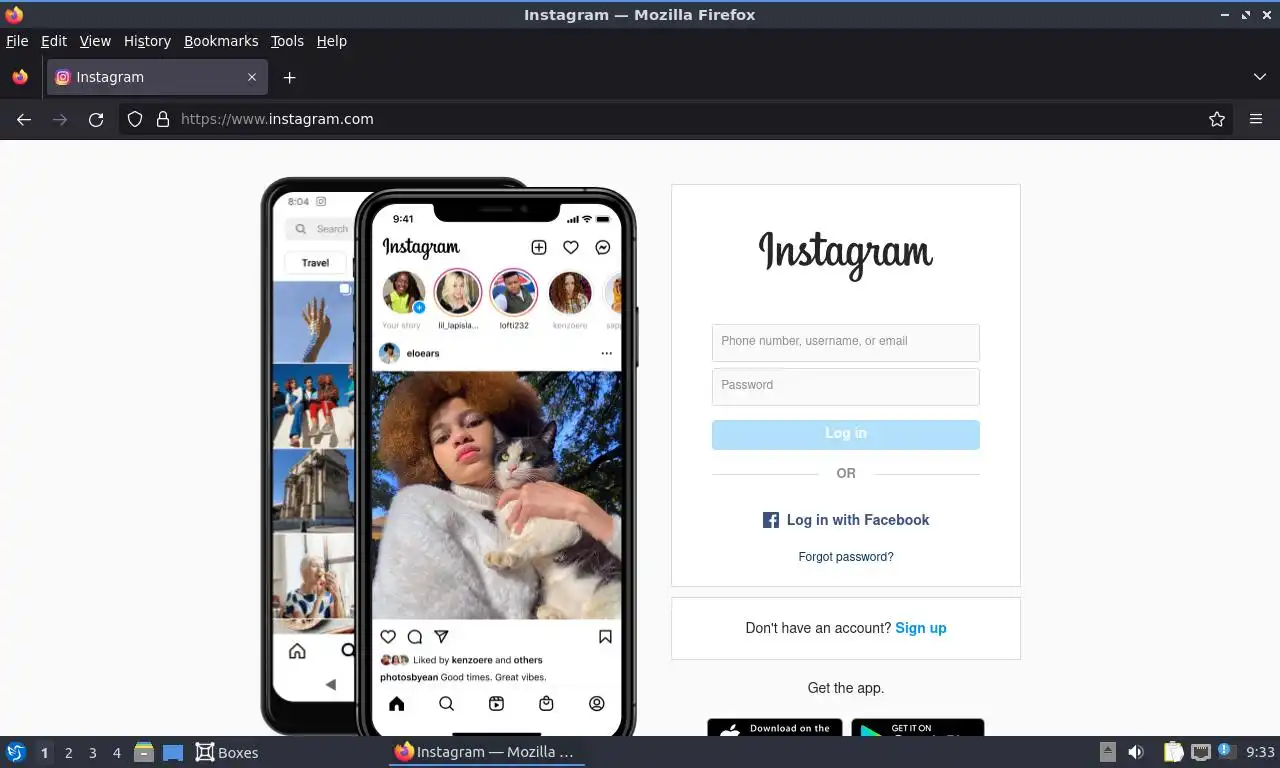Open a new tab with plus button
Screen dimensions: 1280x768
289,77
